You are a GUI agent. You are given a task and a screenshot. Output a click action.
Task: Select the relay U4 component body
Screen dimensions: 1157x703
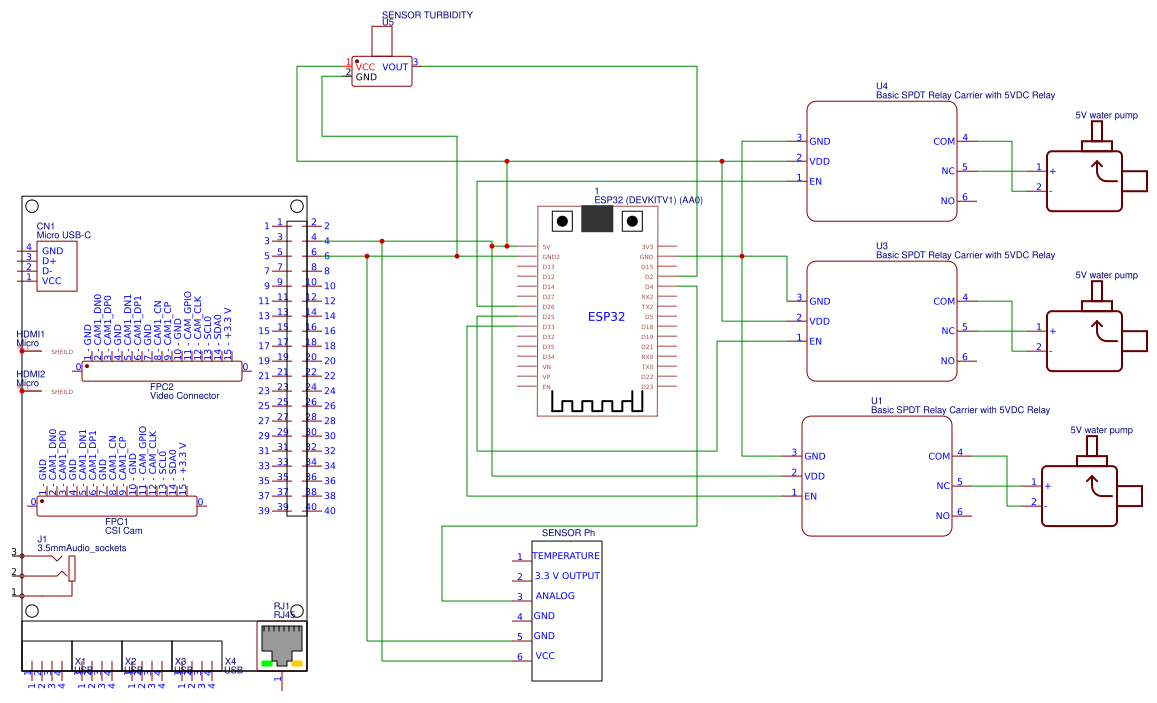(x=882, y=162)
